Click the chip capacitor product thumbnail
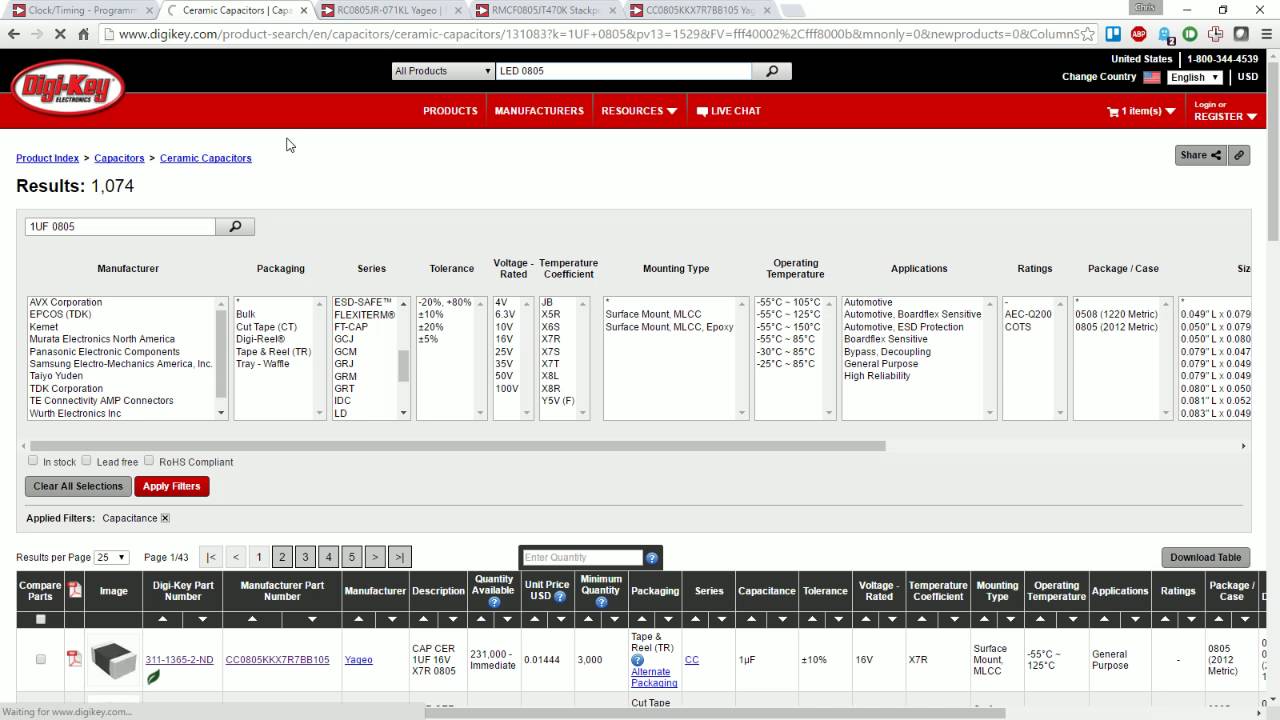This screenshot has width=1280, height=720. pos(114,660)
